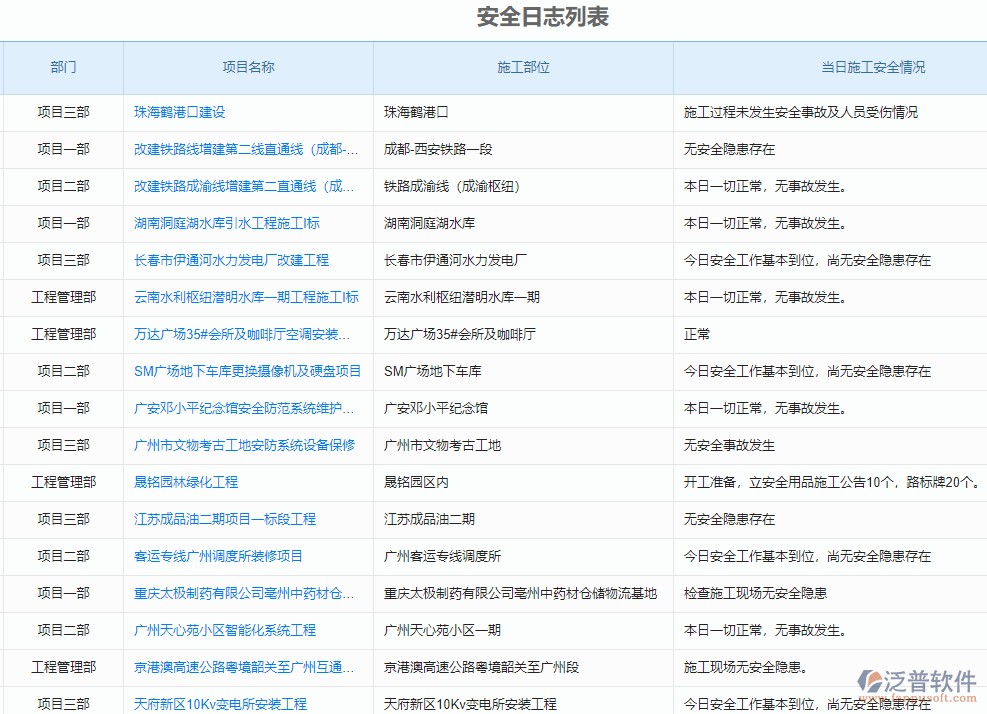Click the 部门 column header
987x714 pixels.
[x=62, y=68]
